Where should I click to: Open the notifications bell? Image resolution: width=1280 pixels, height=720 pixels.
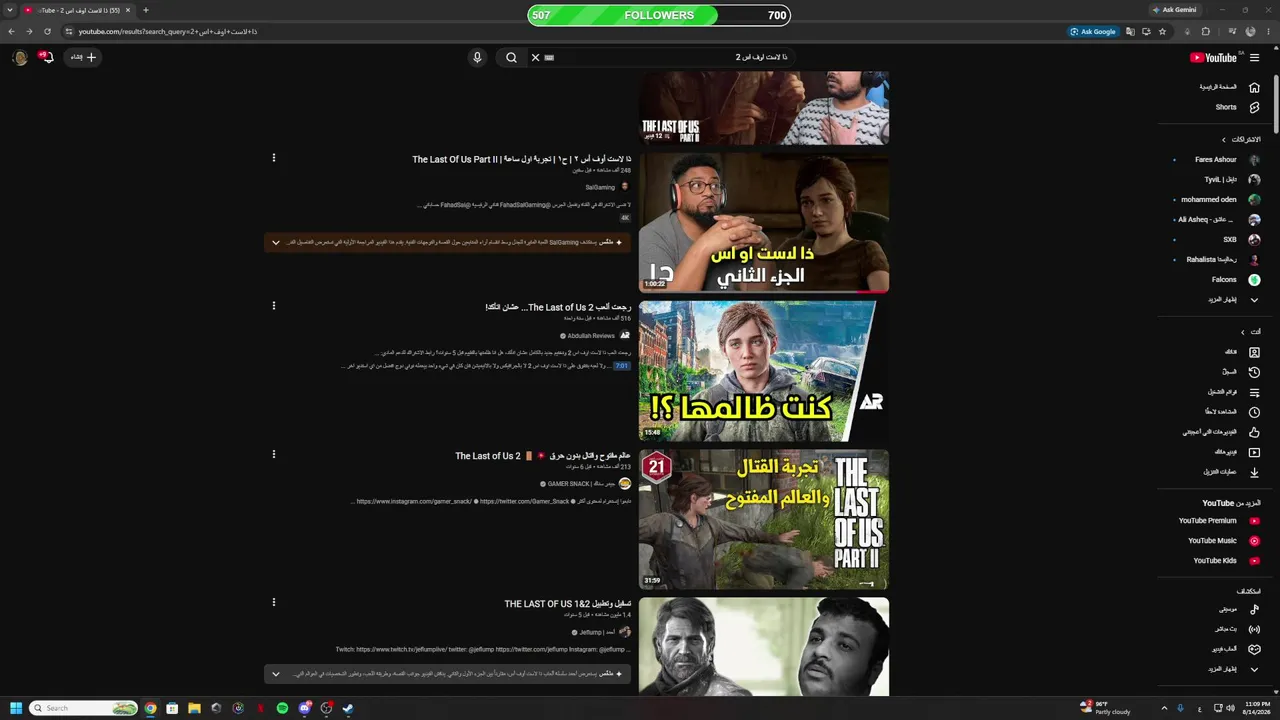tap(46, 57)
